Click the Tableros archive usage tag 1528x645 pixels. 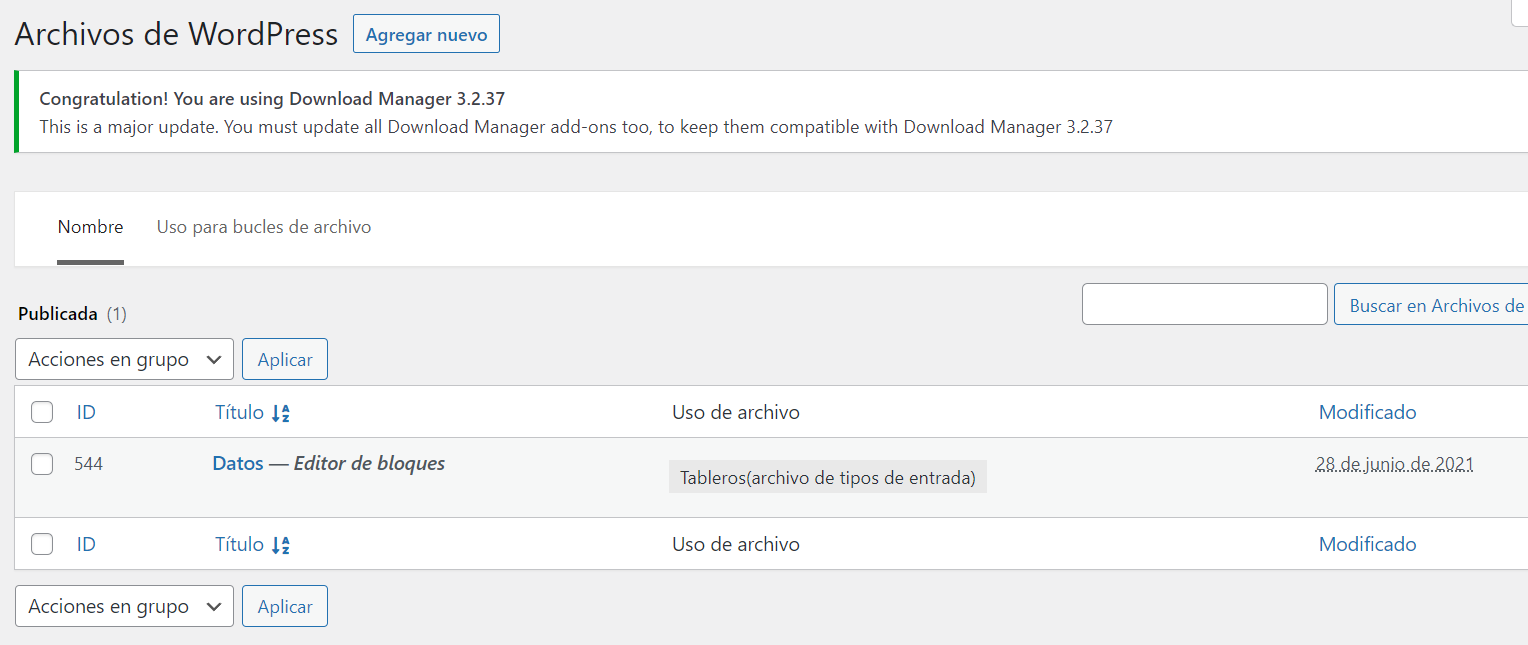pyautogui.click(x=827, y=477)
